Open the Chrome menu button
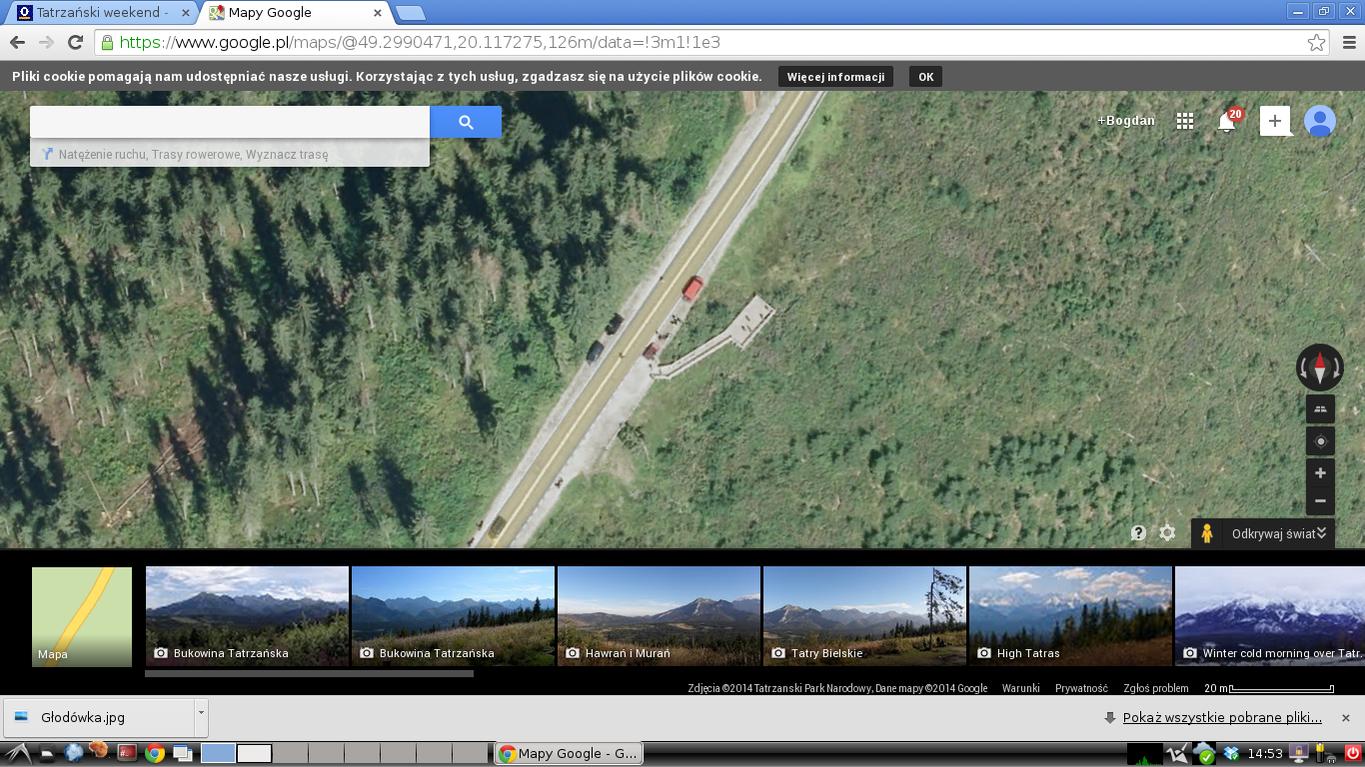Image resolution: width=1365 pixels, height=767 pixels. pyautogui.click(x=1348, y=42)
